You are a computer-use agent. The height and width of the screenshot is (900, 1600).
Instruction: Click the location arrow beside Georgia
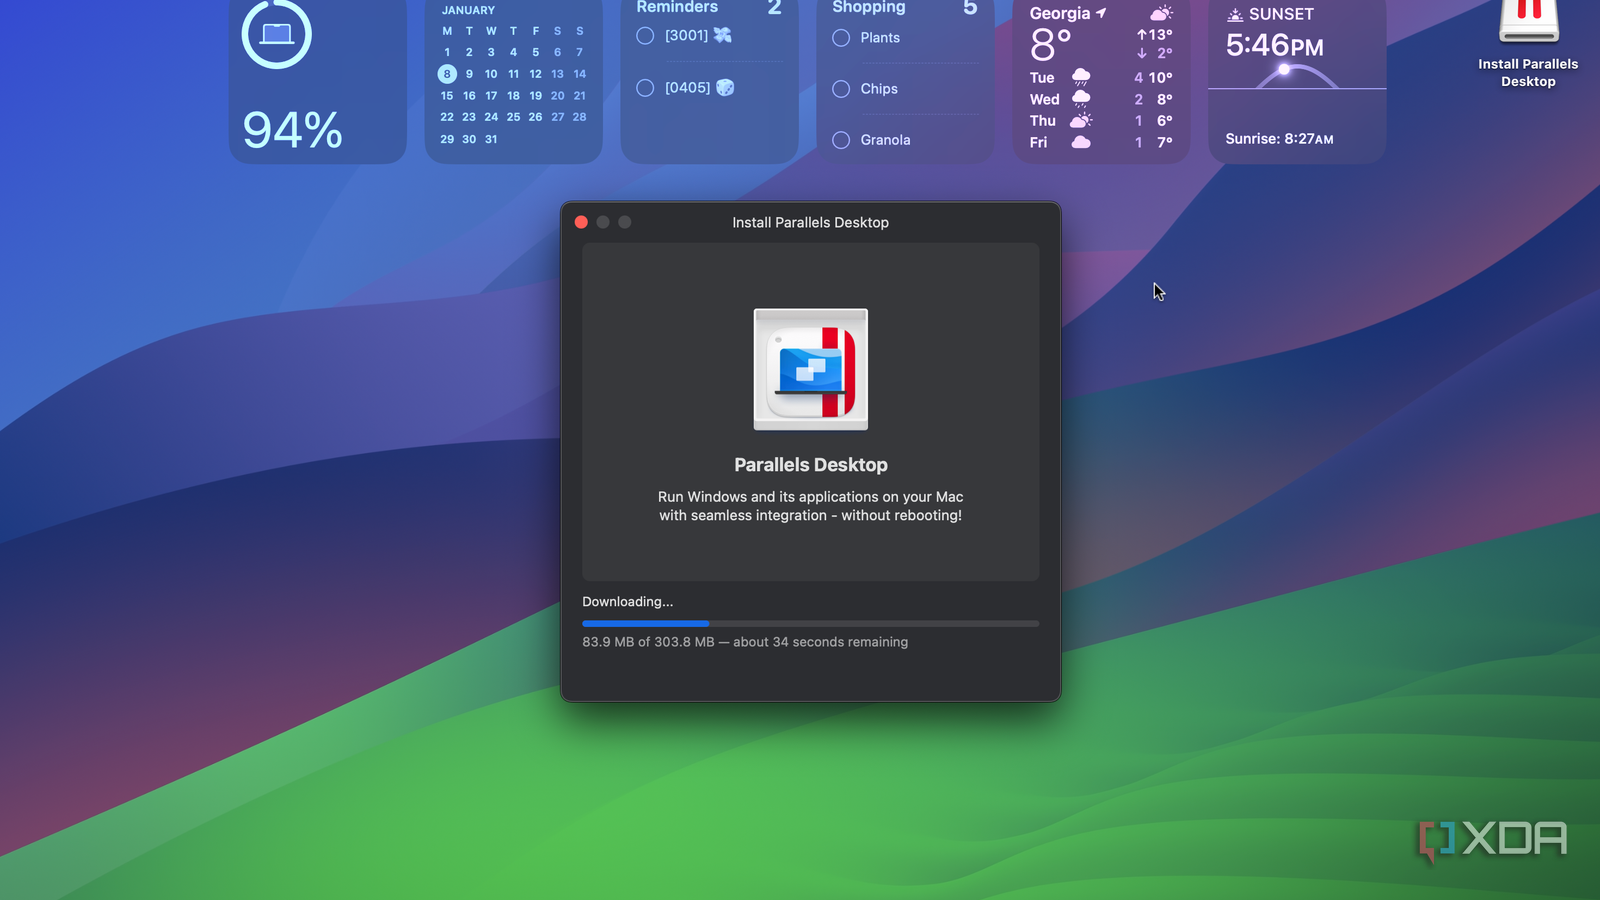pos(1101,13)
